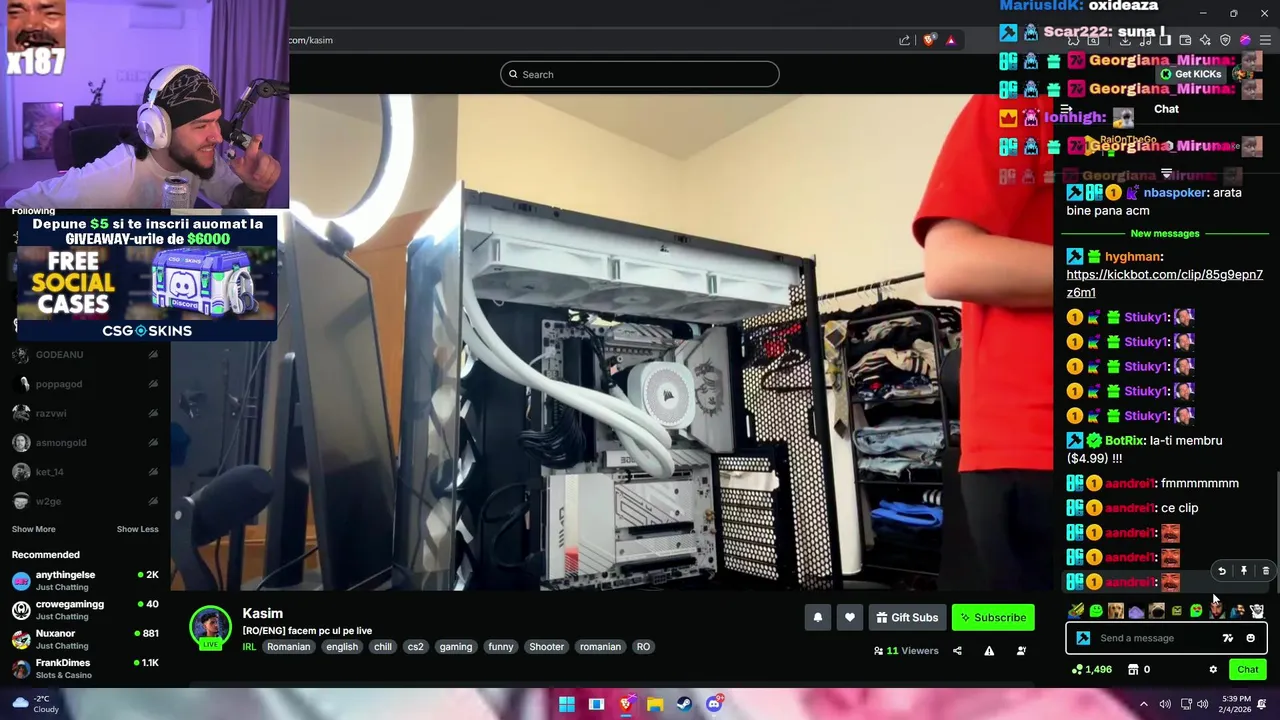Image resolution: width=1280 pixels, height=720 pixels.
Task: Insert the dog quick emote
Action: [x=1116, y=611]
